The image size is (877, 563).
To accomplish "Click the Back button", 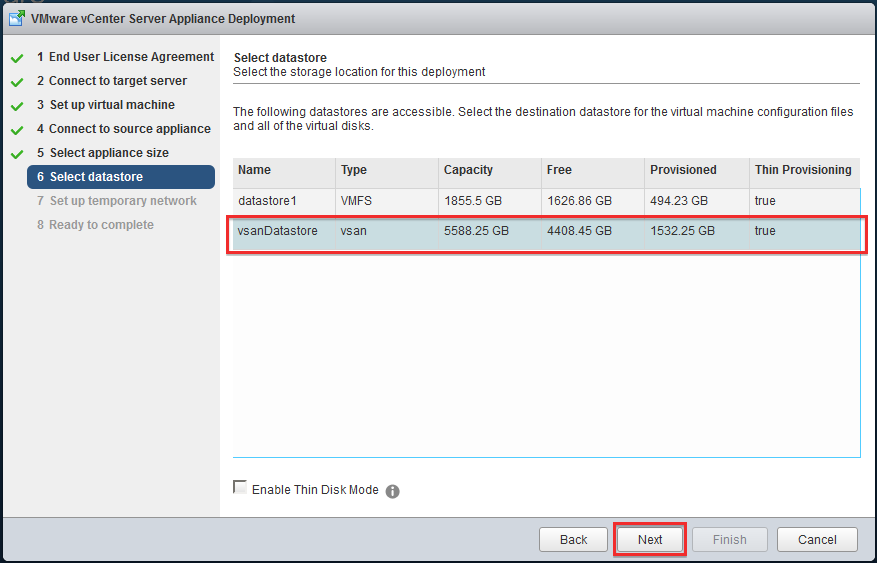I will [573, 540].
